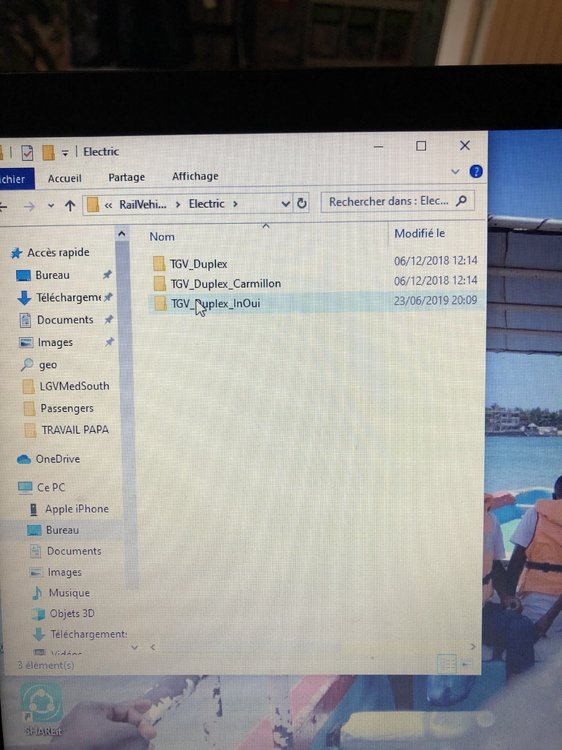Viewport: 562px width, 750px height.
Task: Expand the address bar history dropdown
Action: pos(286,204)
